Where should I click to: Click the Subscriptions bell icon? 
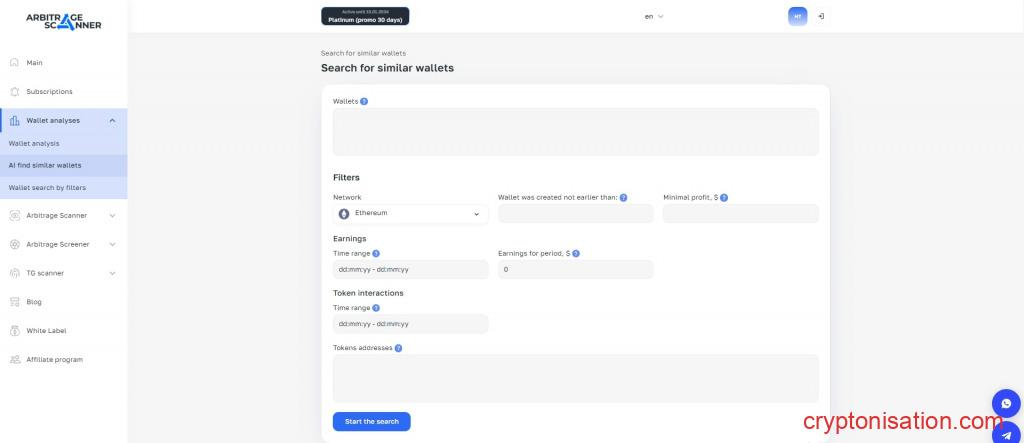pyautogui.click(x=14, y=91)
